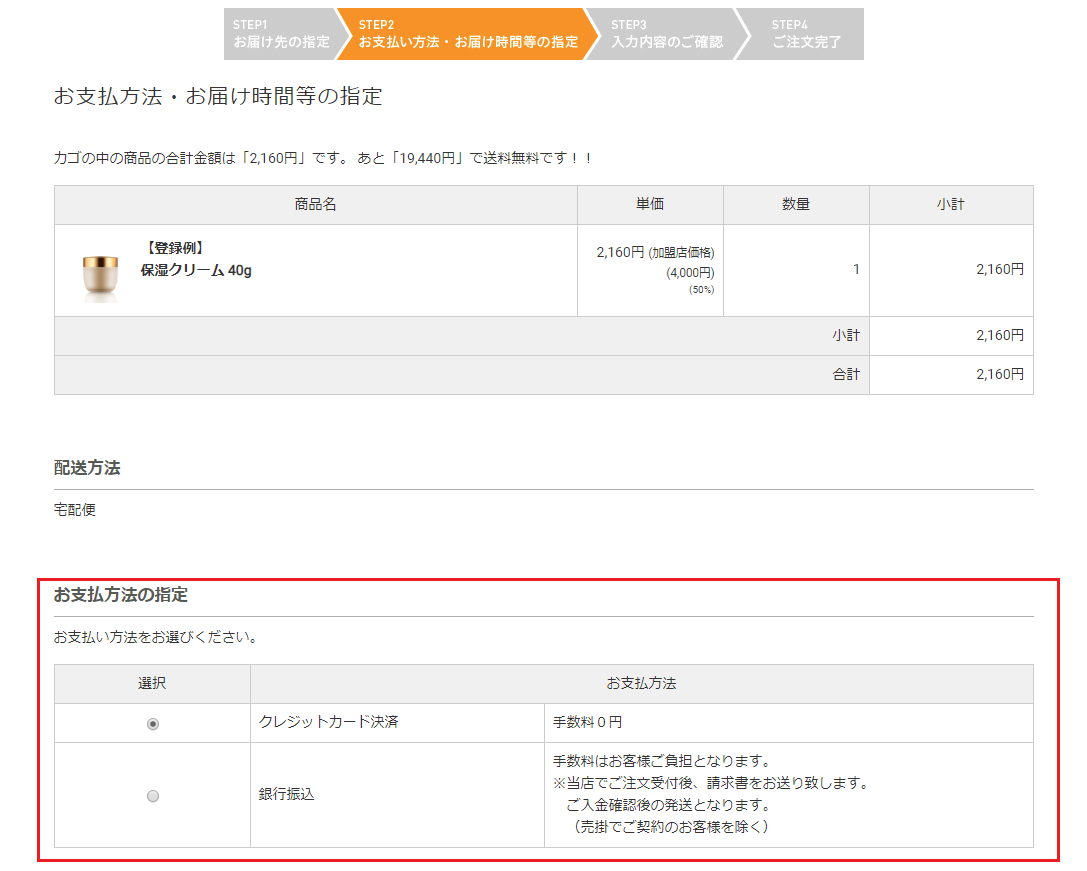Click the 合計 row label
1087x871 pixels.
pyautogui.click(x=845, y=375)
